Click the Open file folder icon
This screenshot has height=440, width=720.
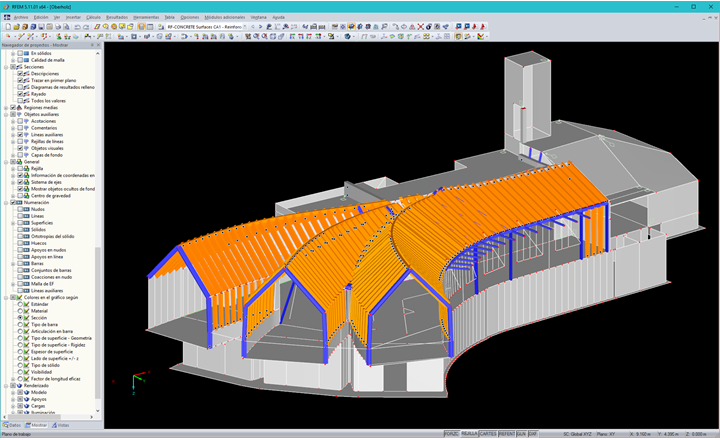[17, 27]
